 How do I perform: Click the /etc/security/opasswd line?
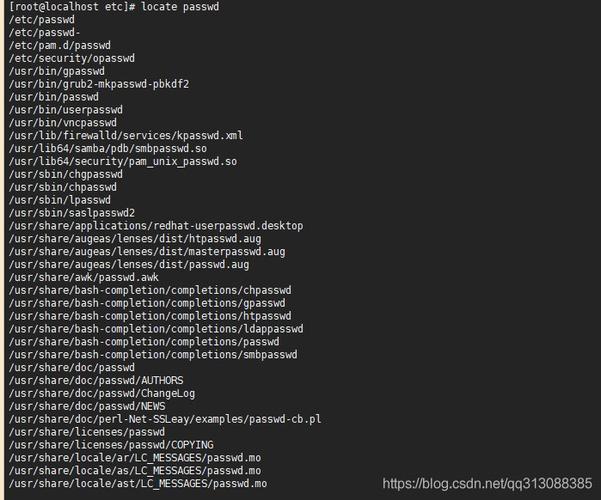click(72, 58)
